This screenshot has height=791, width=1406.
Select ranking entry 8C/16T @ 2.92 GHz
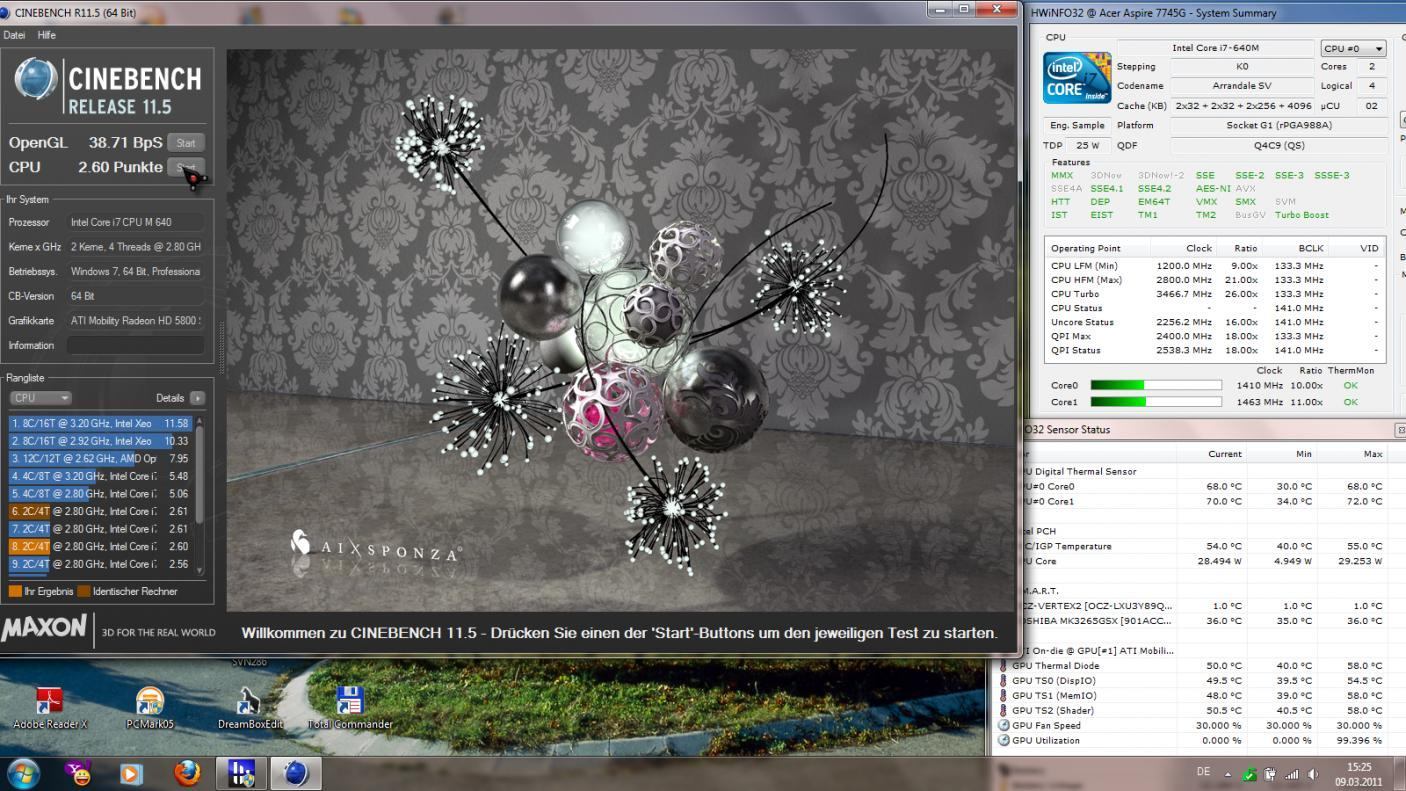point(100,441)
